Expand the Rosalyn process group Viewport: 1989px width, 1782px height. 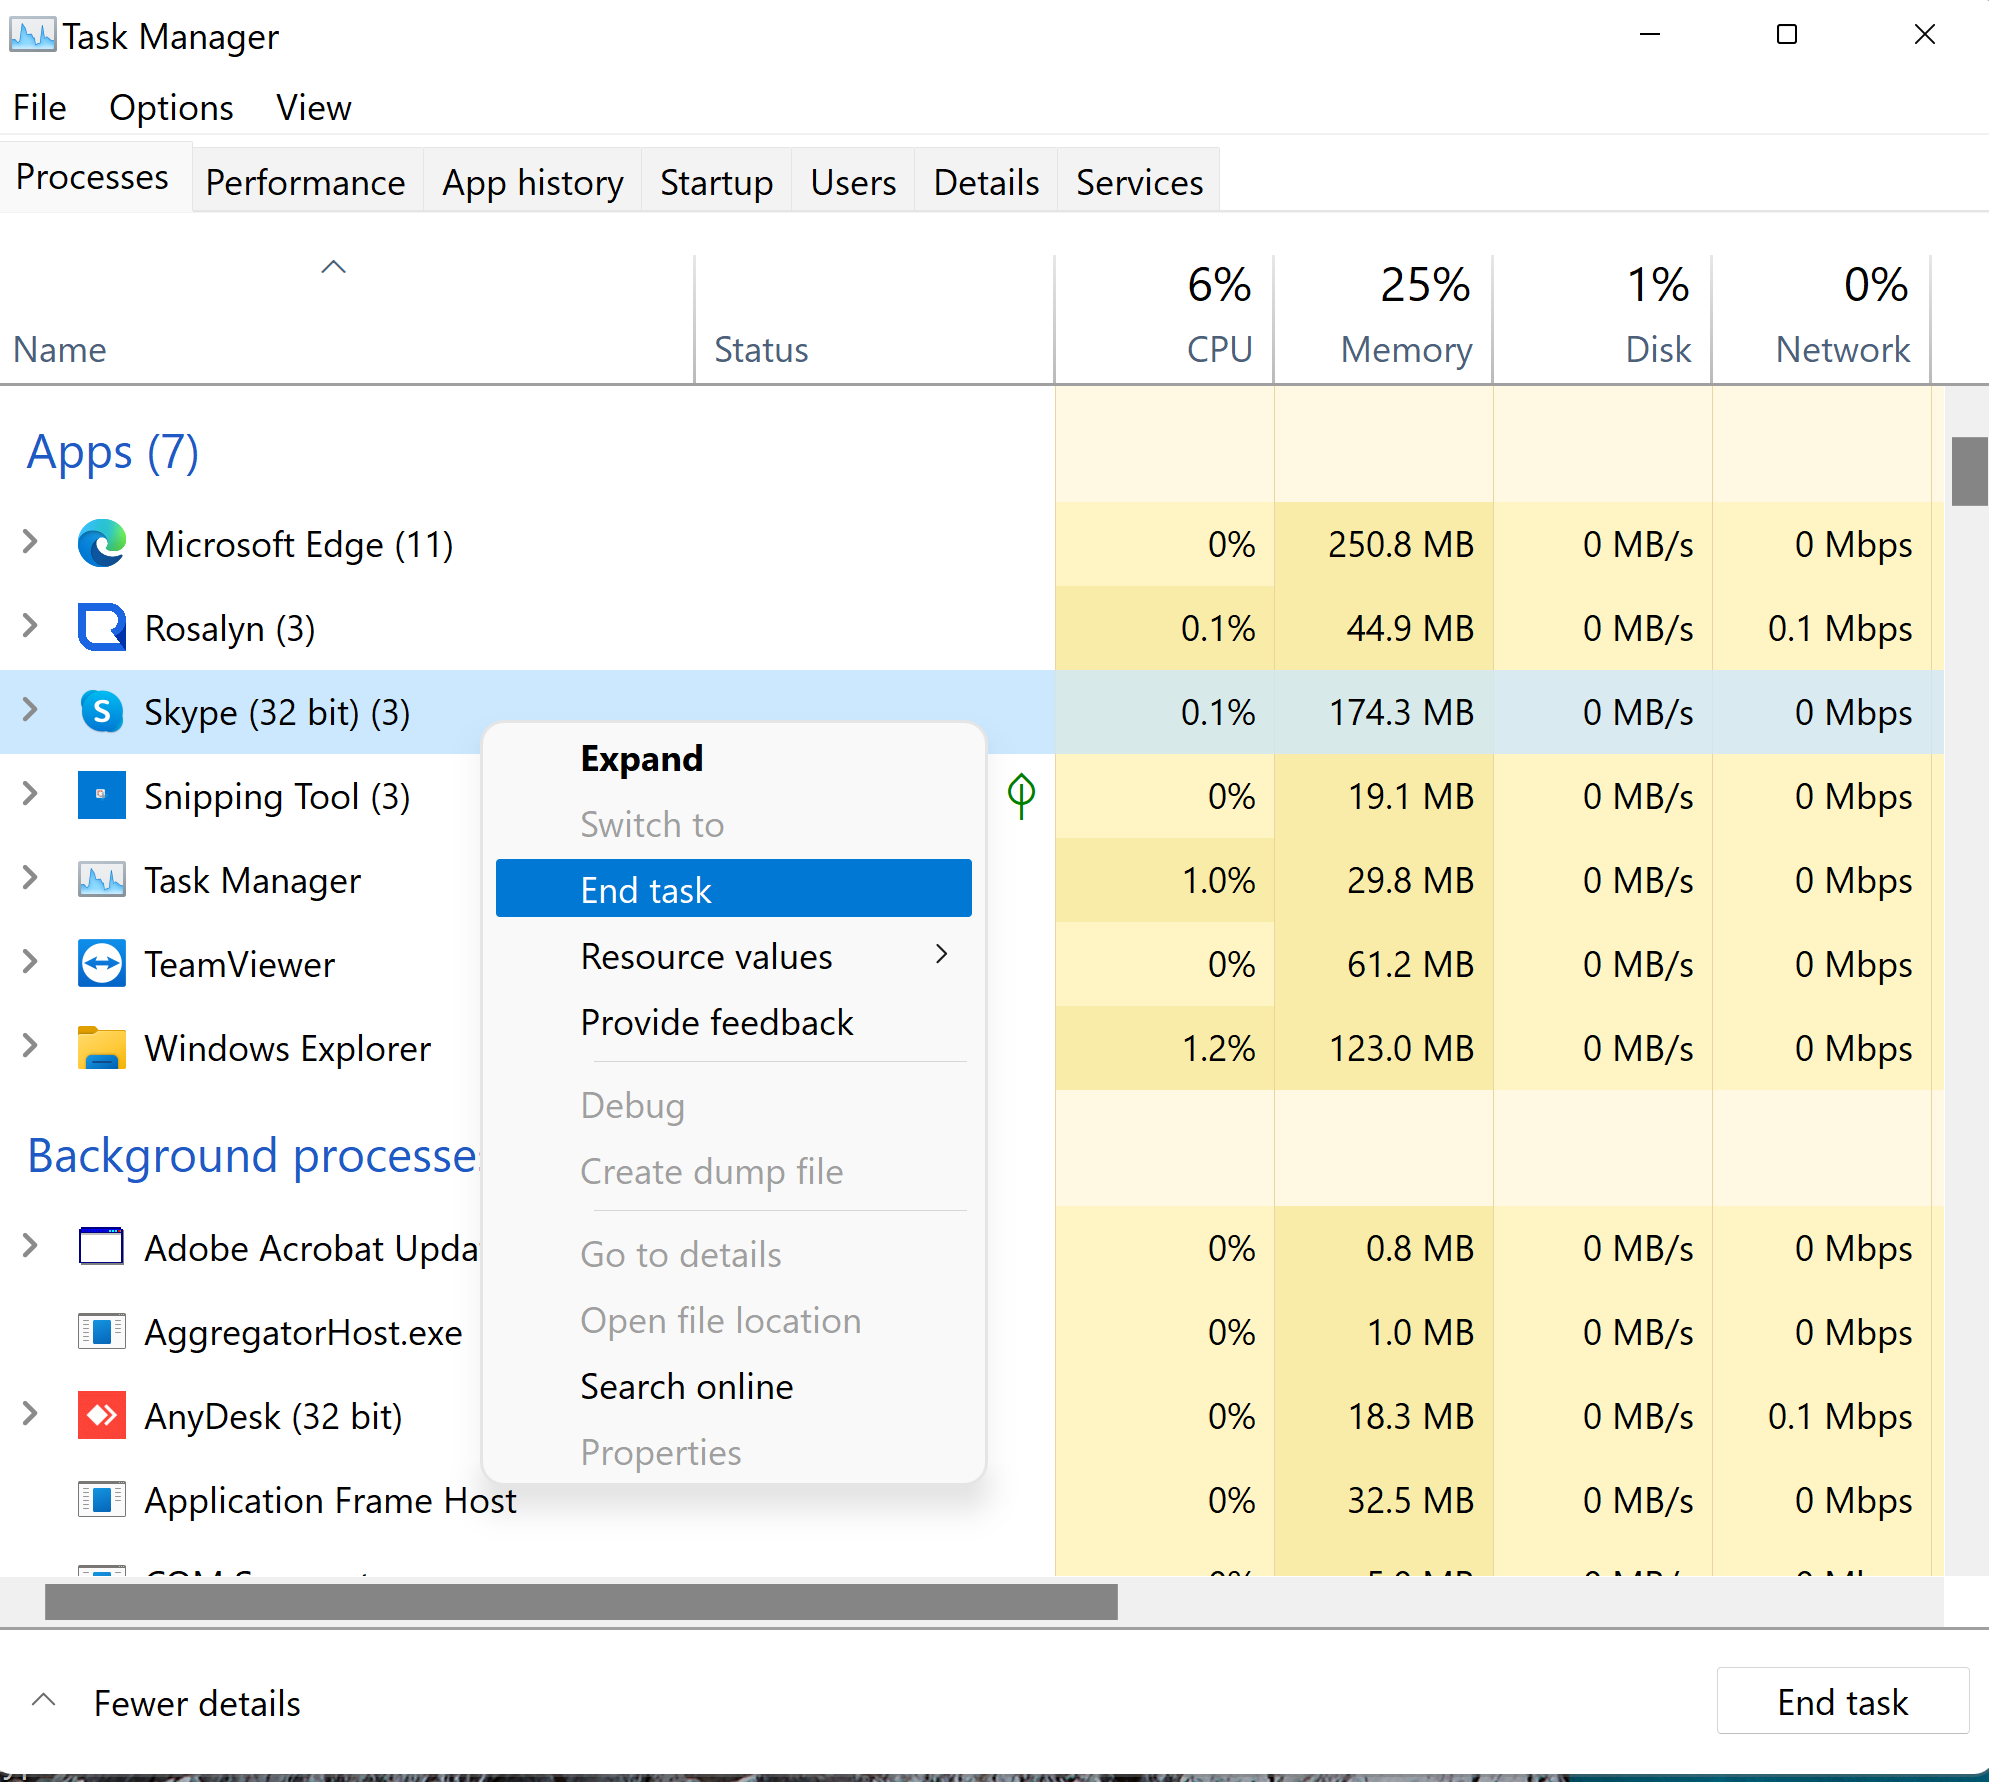pyautogui.click(x=30, y=627)
